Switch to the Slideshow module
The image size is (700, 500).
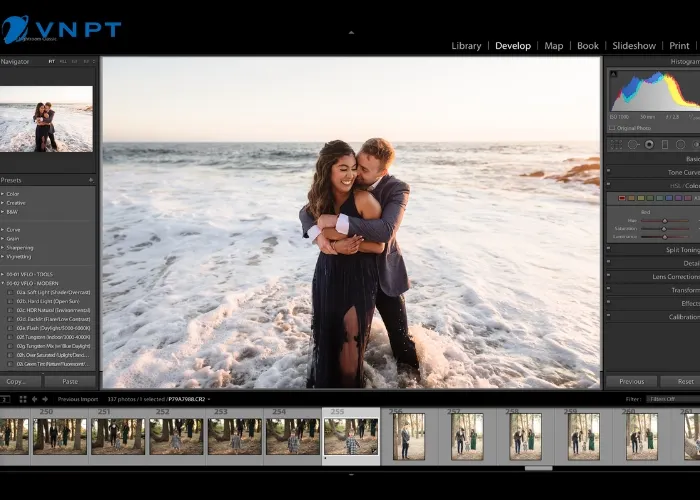click(x=634, y=46)
